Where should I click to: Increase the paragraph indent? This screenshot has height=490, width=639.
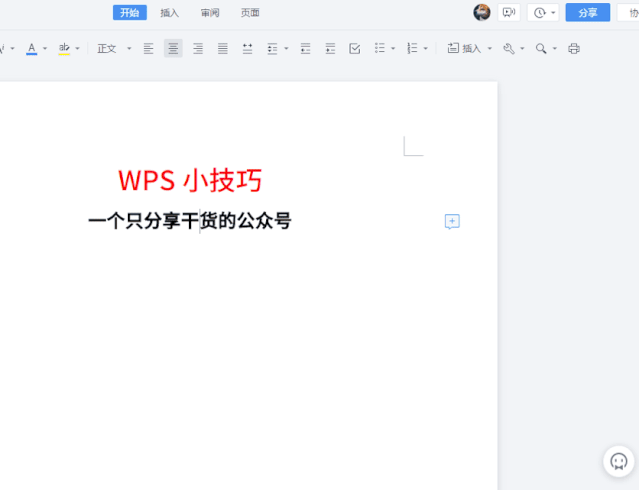330,49
